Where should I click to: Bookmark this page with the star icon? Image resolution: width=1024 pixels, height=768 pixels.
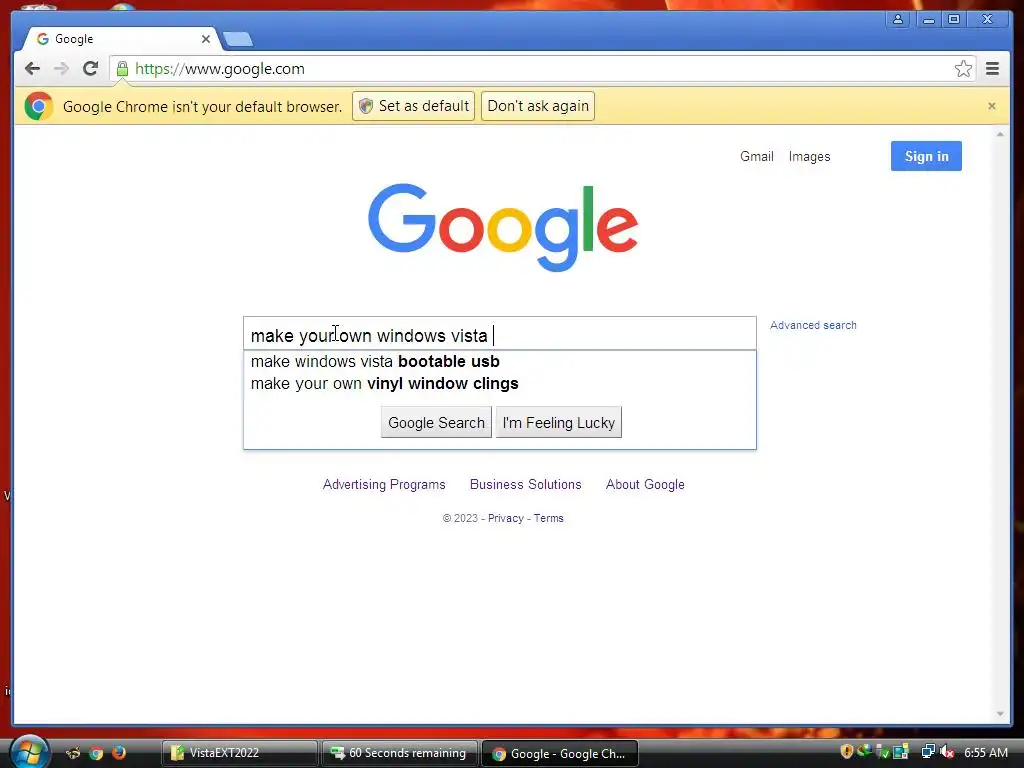click(x=963, y=69)
